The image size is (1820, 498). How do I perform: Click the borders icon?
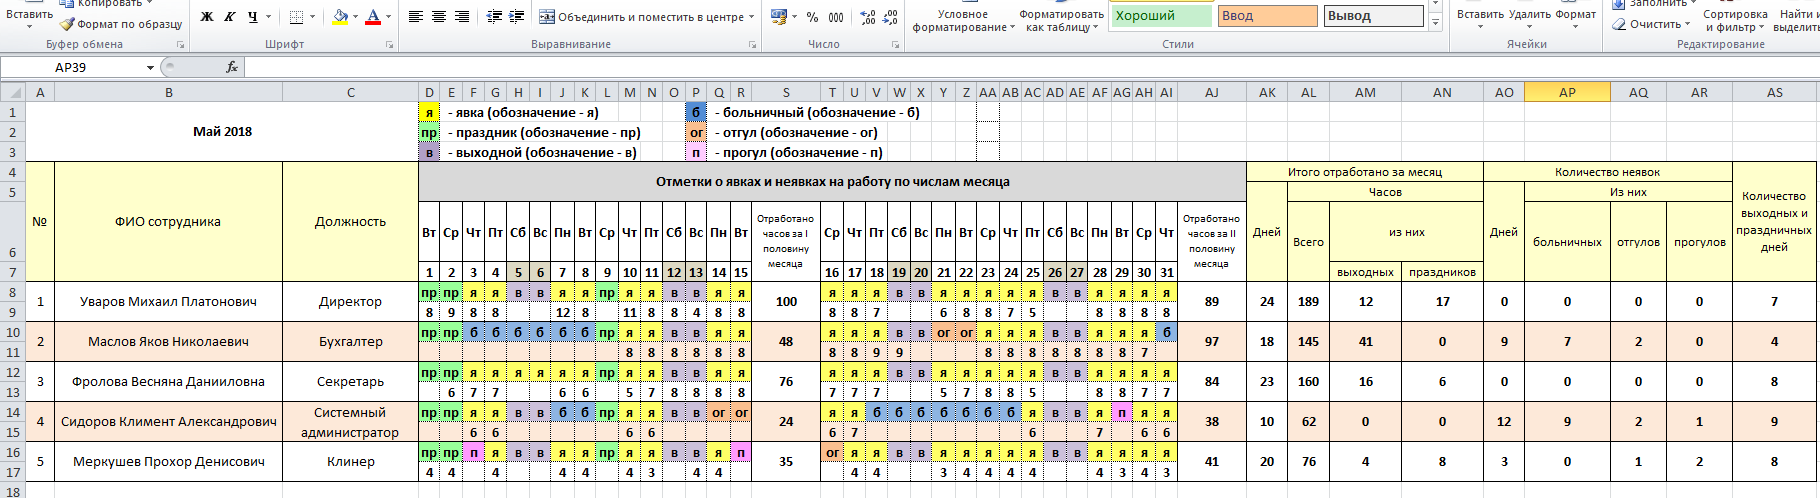click(x=296, y=17)
